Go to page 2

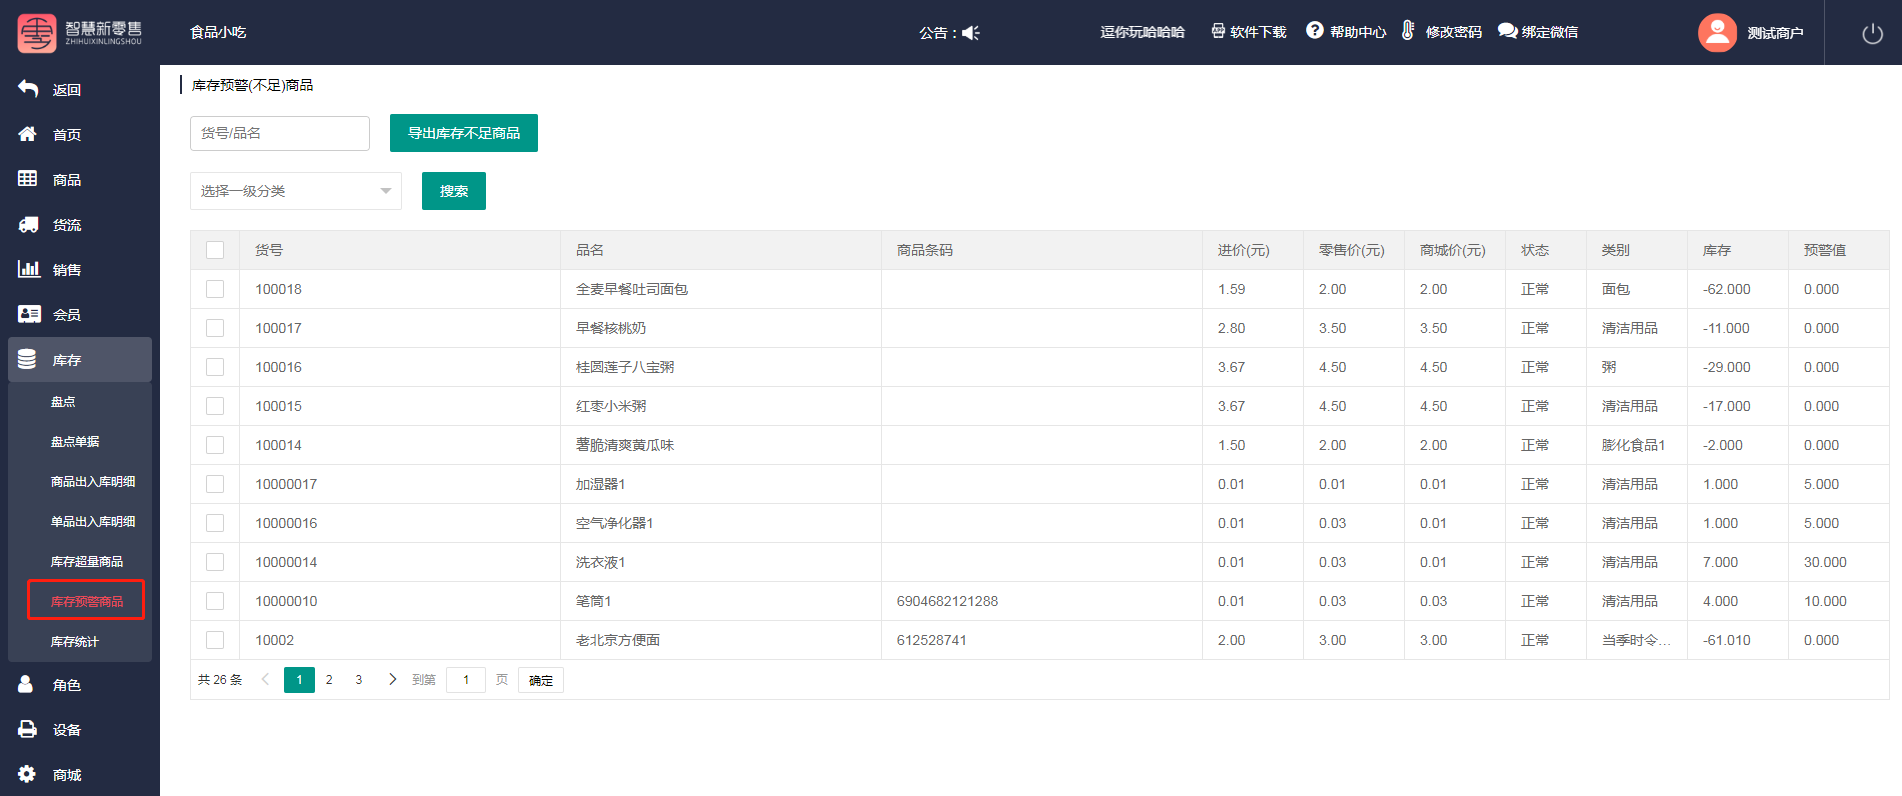[329, 680]
